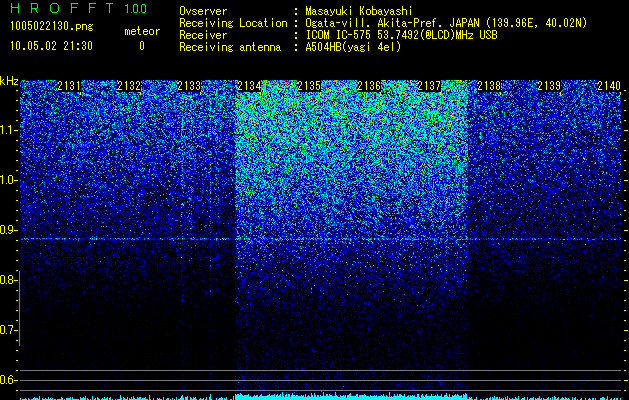Screen dimensions: 629x400
Task: Click the 2132 time marker
Action: coord(129,86)
